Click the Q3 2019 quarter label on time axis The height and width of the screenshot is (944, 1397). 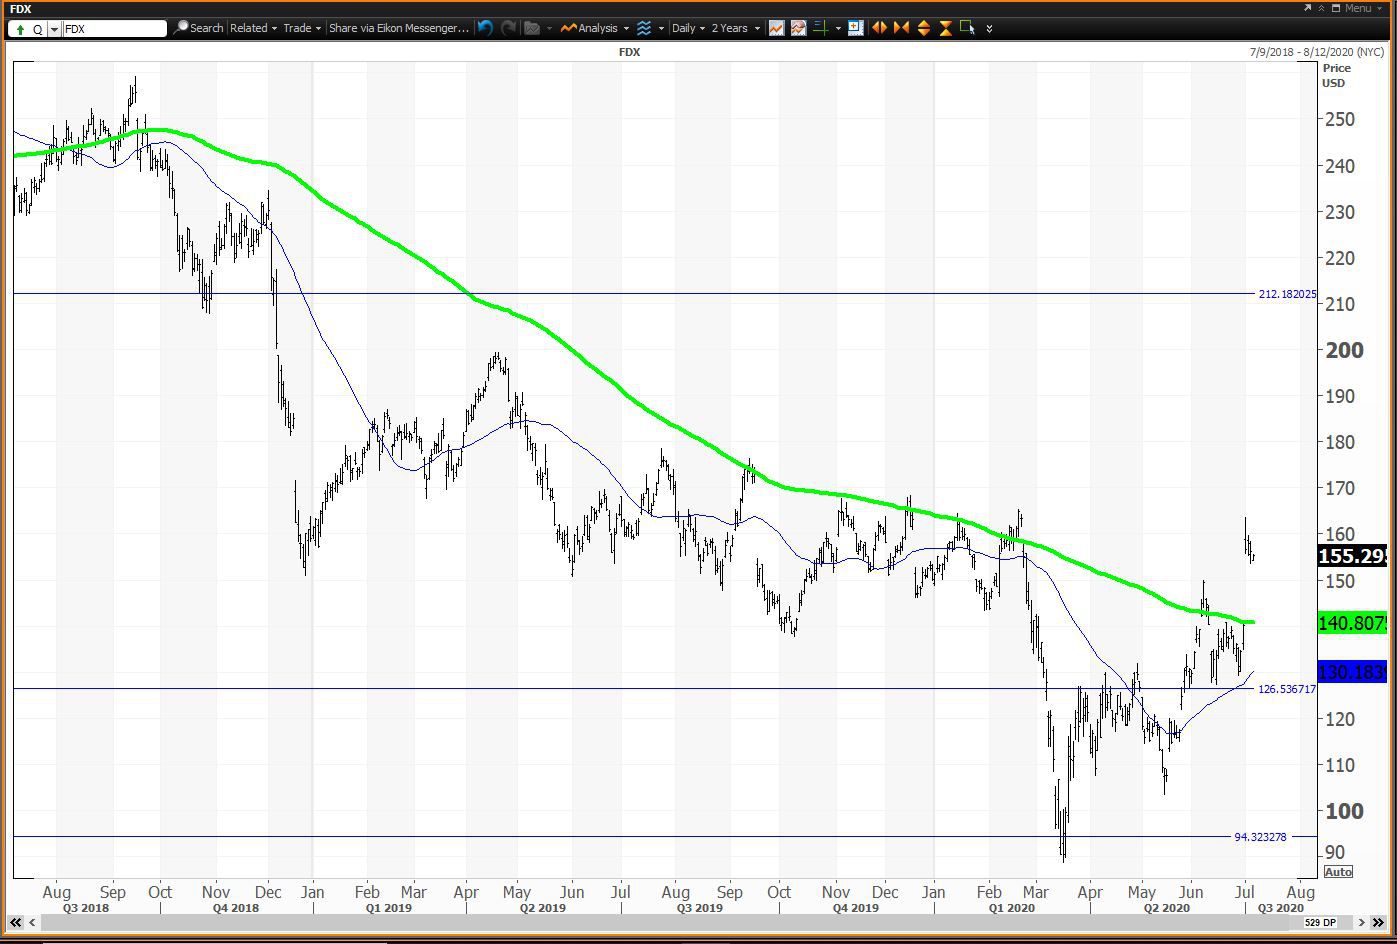pos(699,908)
